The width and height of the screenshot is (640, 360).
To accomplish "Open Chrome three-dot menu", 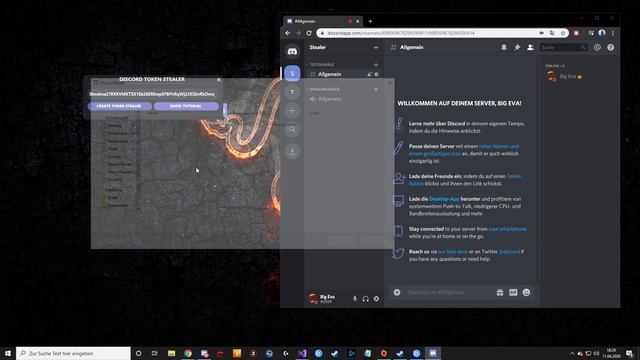I will click(x=613, y=33).
